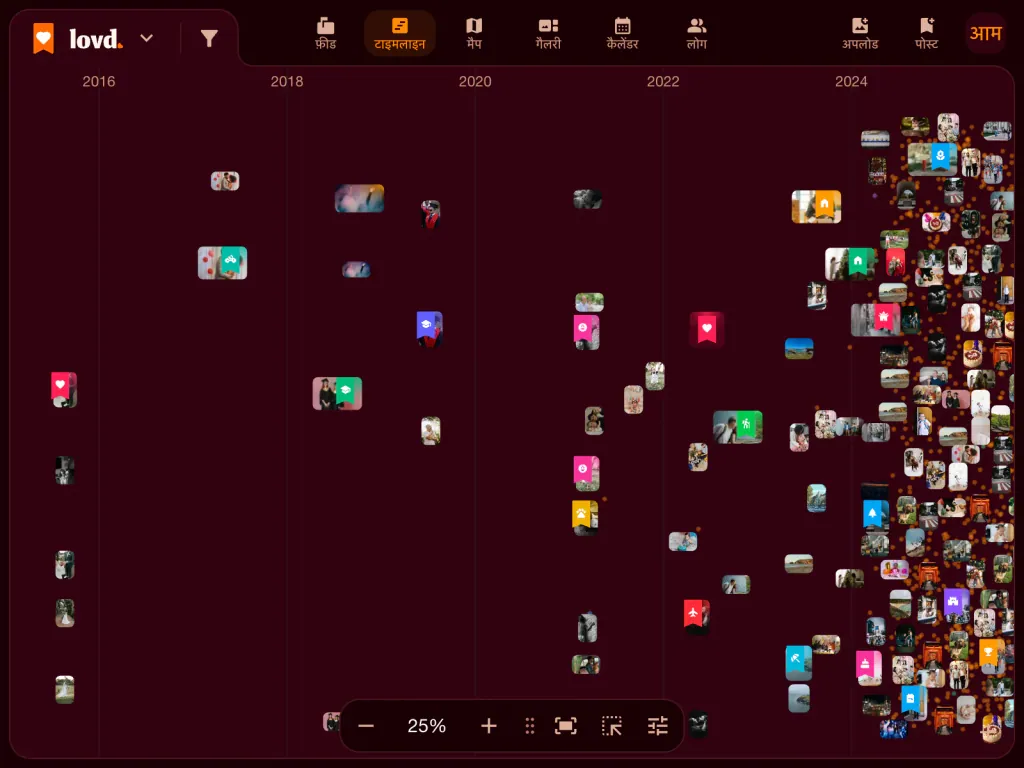This screenshot has height=768, width=1024.
Task: Open the फ़ीड tab
Action: [x=325, y=34]
